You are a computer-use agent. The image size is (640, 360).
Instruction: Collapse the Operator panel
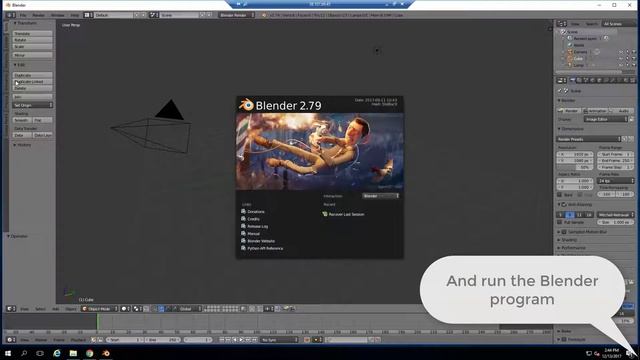coord(17,236)
